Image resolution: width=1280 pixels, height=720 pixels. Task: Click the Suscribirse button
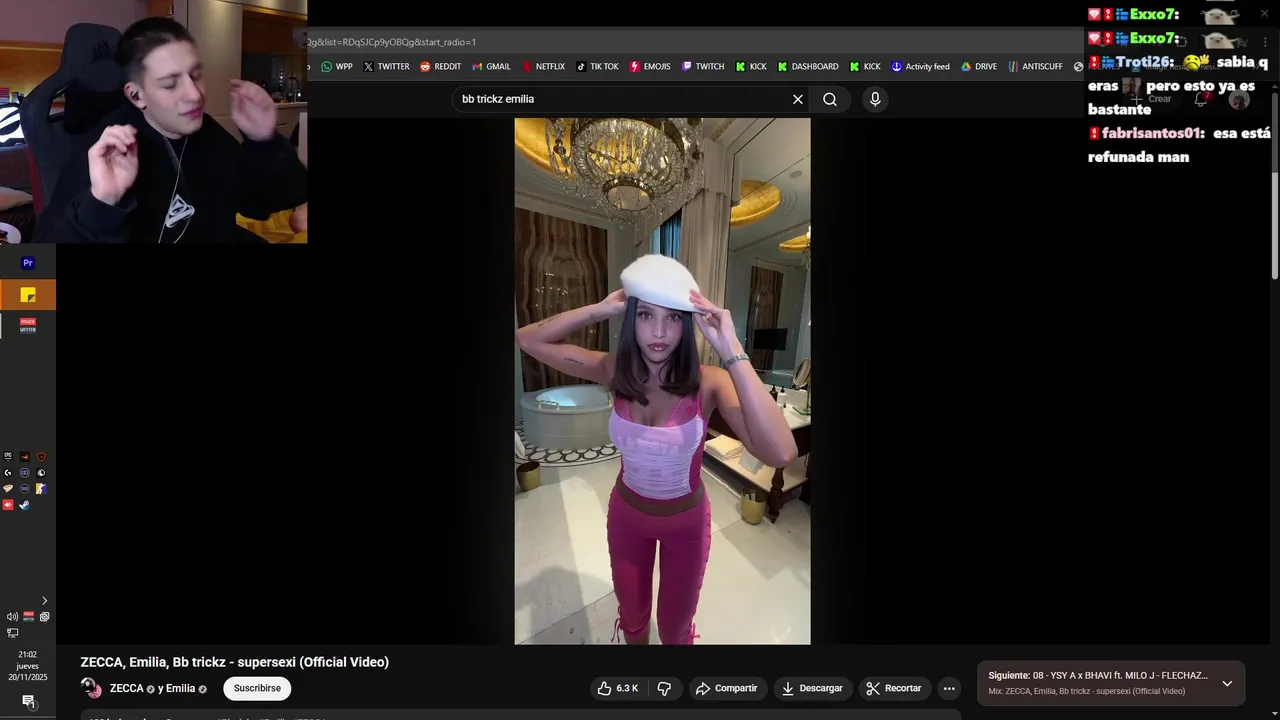[257, 688]
